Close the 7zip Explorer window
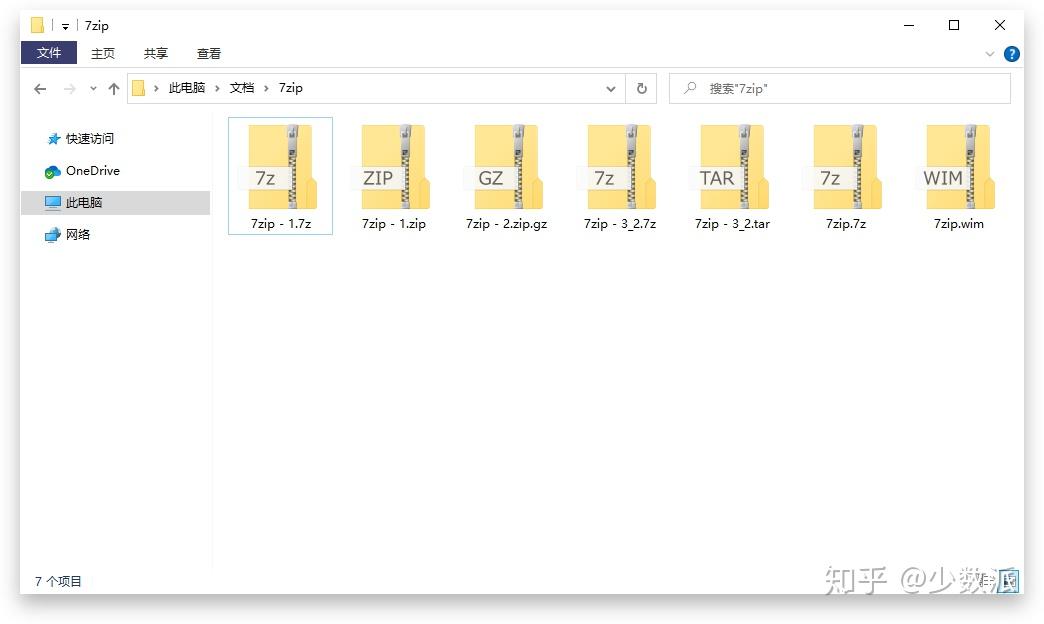The width and height of the screenshot is (1044, 624). [x=999, y=25]
